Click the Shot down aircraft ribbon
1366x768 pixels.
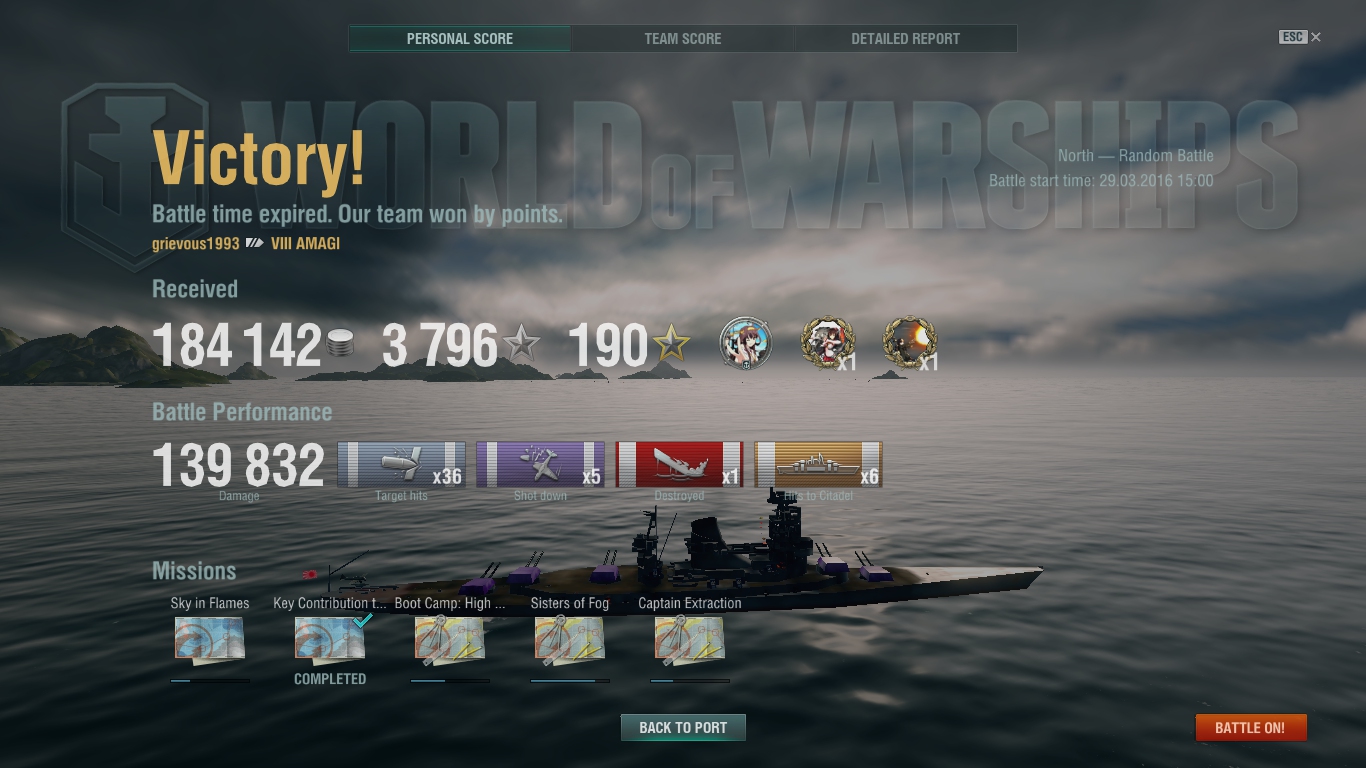(540, 465)
